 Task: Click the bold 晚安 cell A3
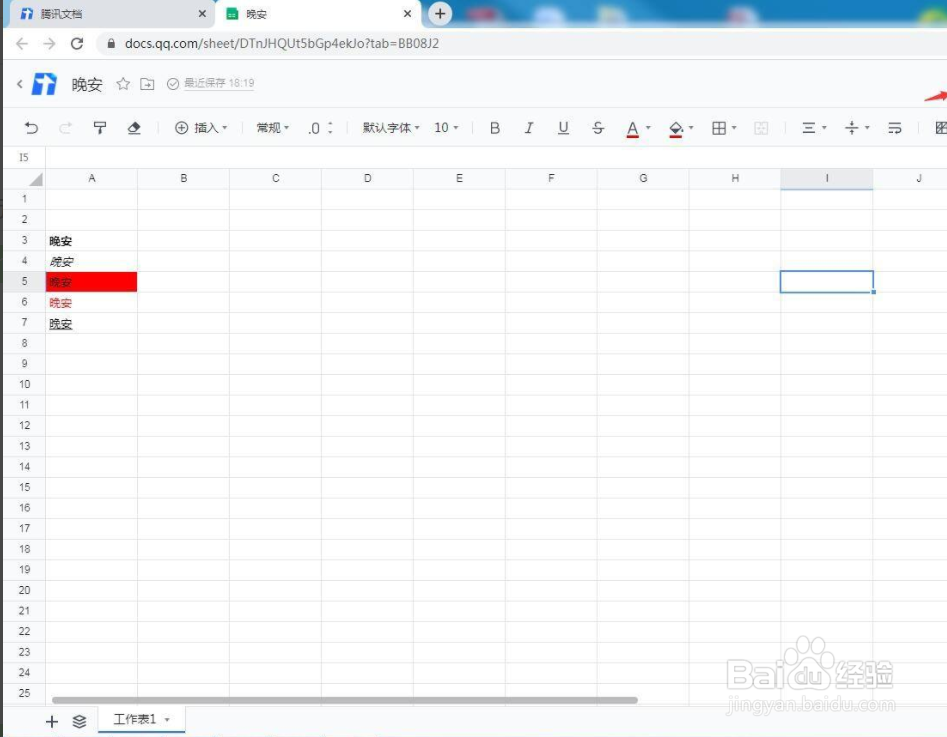pyautogui.click(x=92, y=240)
